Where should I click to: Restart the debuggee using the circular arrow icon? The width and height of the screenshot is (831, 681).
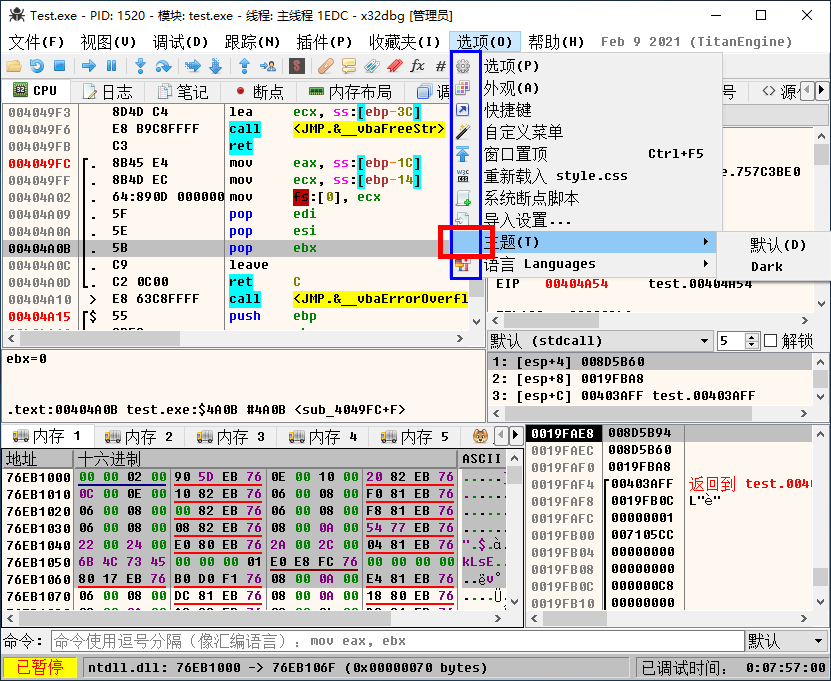coord(37,66)
